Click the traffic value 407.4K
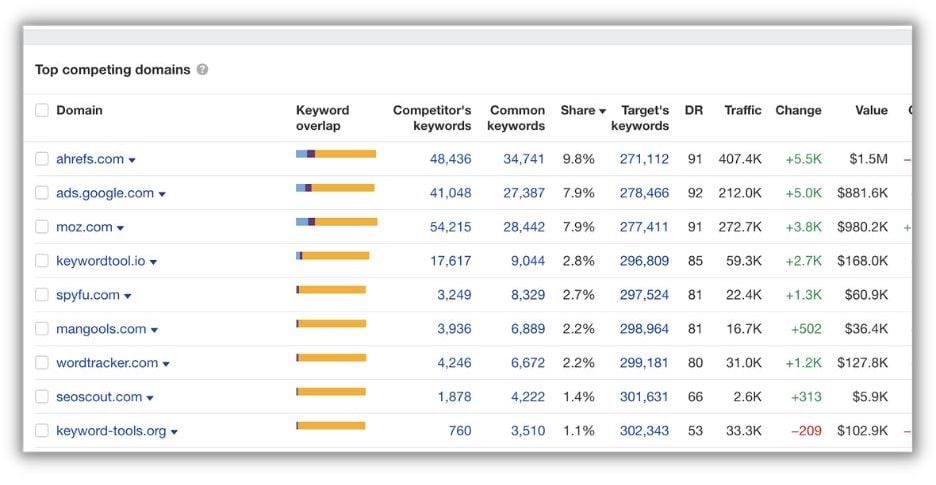This screenshot has height=485, width=936. click(740, 159)
